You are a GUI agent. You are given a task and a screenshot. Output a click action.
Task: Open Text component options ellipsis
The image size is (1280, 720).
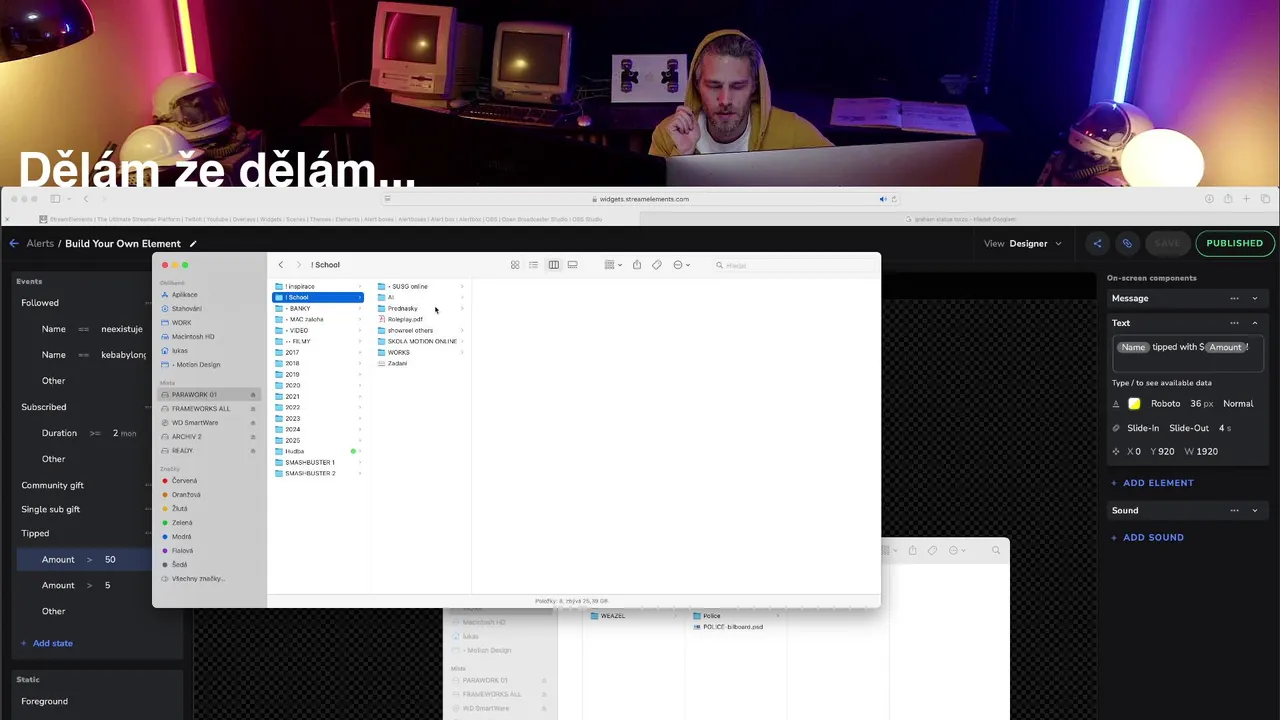pos(1234,323)
